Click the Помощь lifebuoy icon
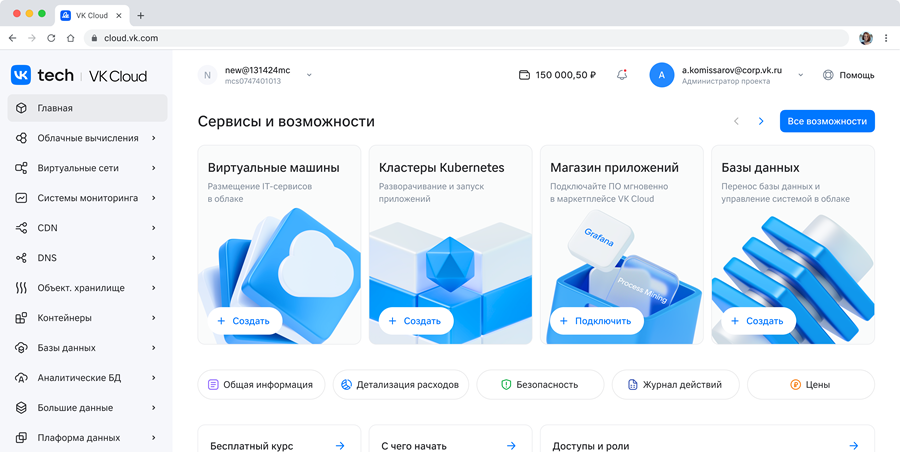The height and width of the screenshot is (452, 900). [828, 75]
